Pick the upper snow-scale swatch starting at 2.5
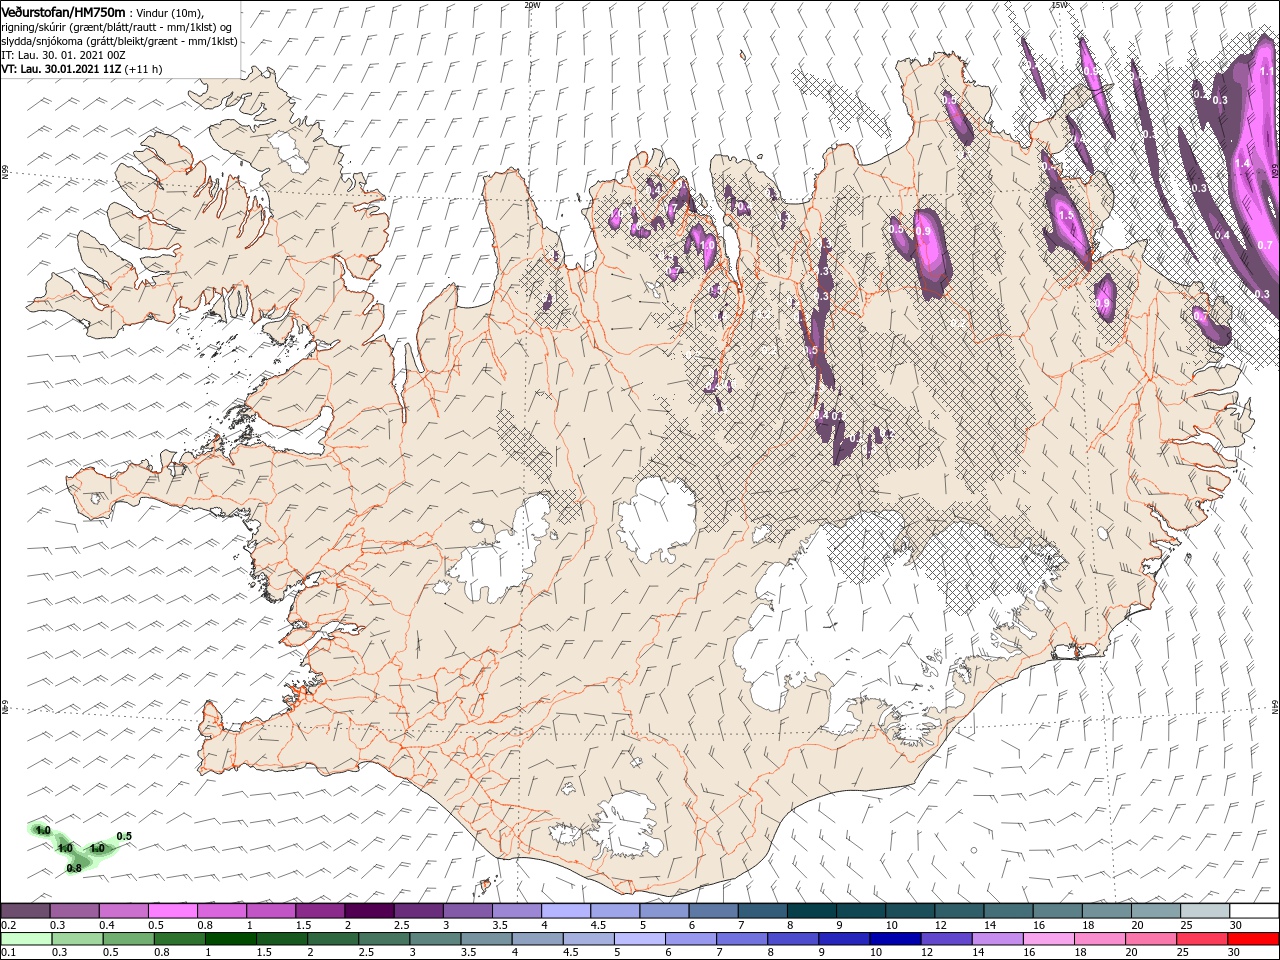Image resolution: width=1280 pixels, height=960 pixels. click(417, 911)
